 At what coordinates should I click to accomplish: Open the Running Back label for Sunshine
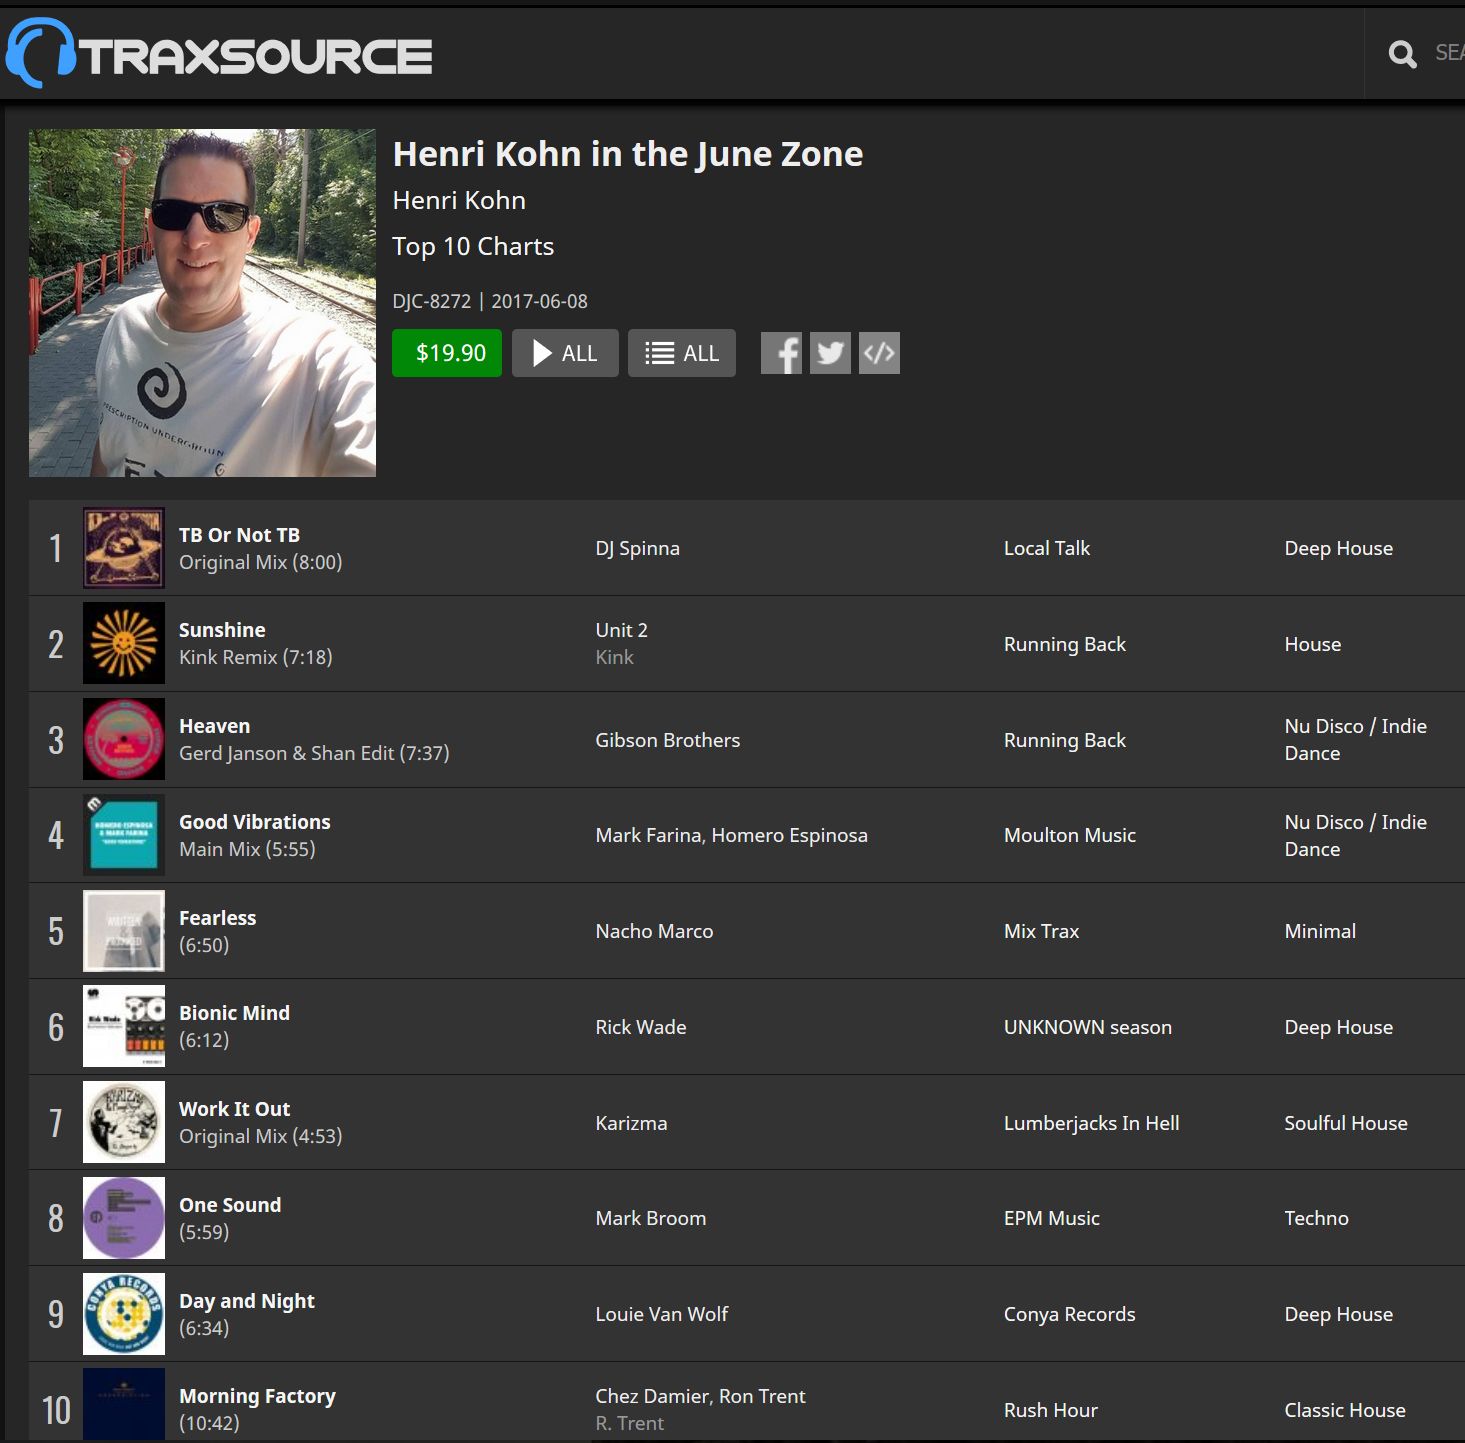(x=1064, y=644)
